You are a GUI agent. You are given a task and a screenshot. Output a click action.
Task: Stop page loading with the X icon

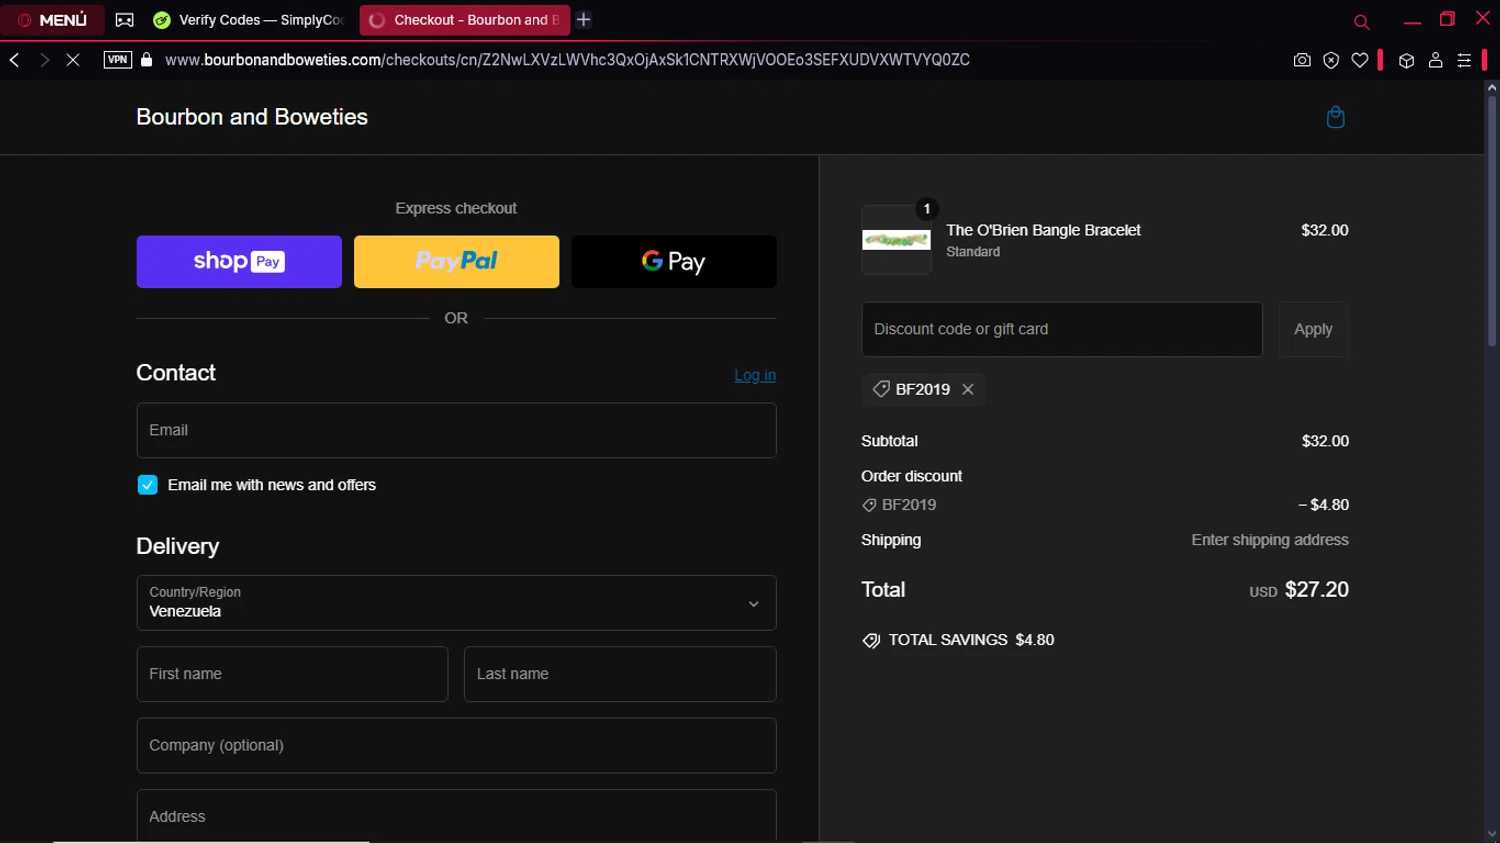coord(73,60)
